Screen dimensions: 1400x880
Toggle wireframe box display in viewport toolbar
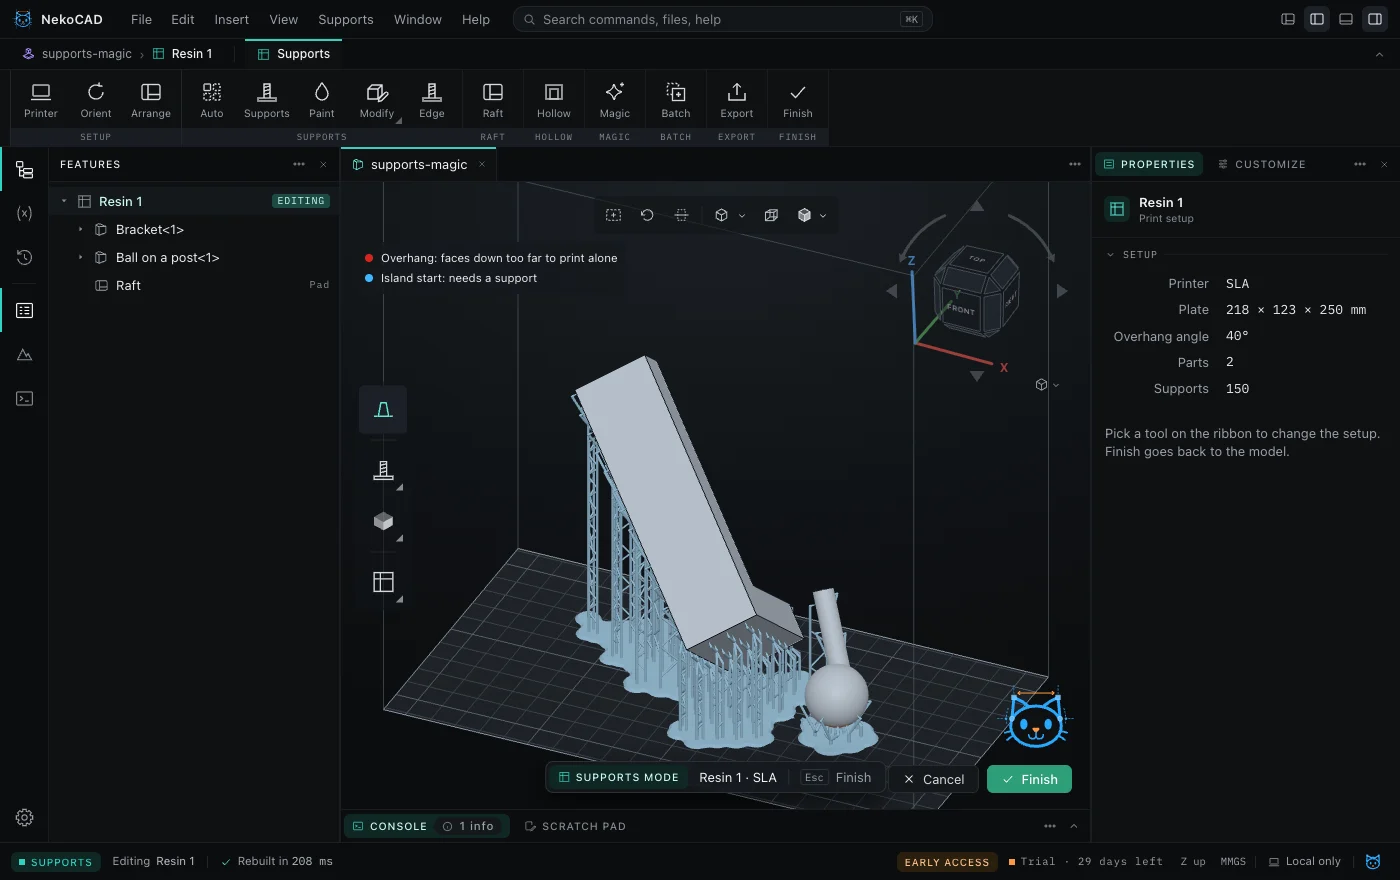click(x=771, y=215)
